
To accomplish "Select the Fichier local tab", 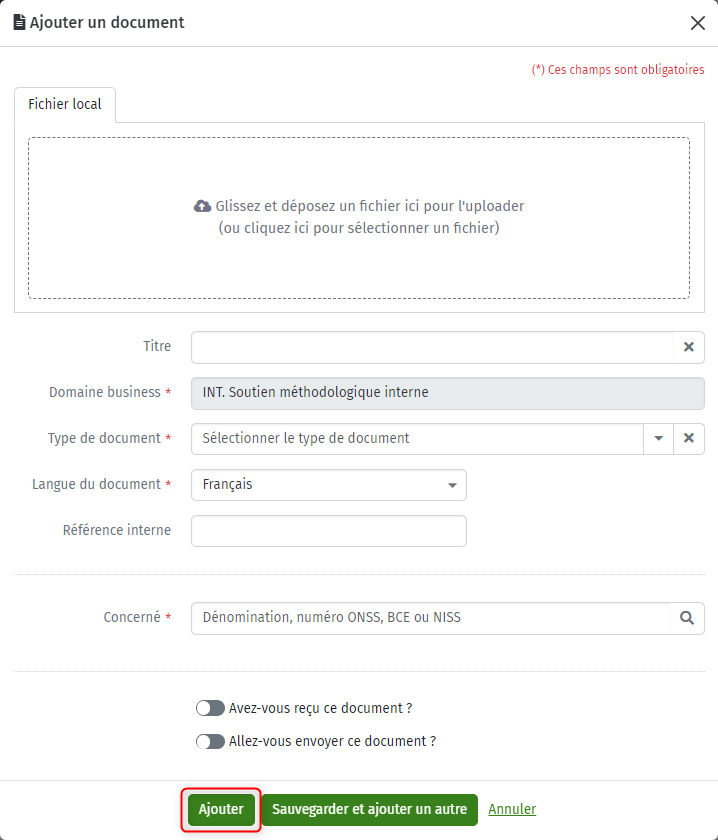I will click(65, 104).
